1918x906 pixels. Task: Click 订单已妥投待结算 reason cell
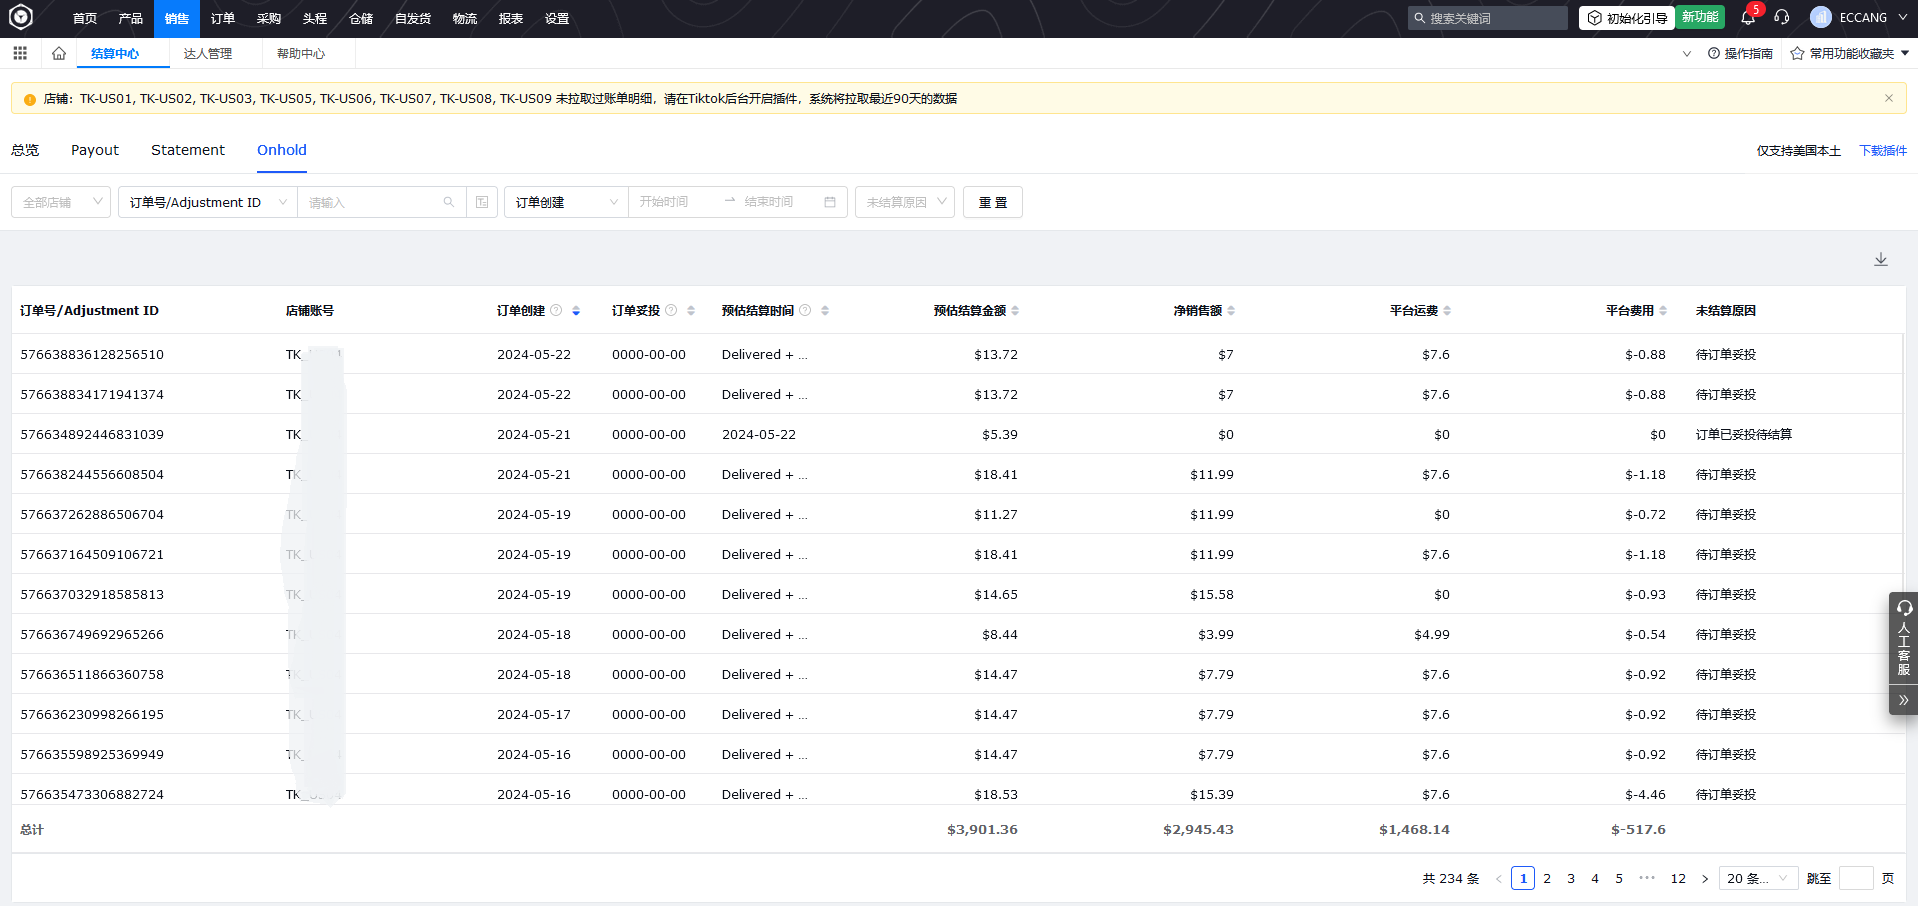(x=1744, y=435)
